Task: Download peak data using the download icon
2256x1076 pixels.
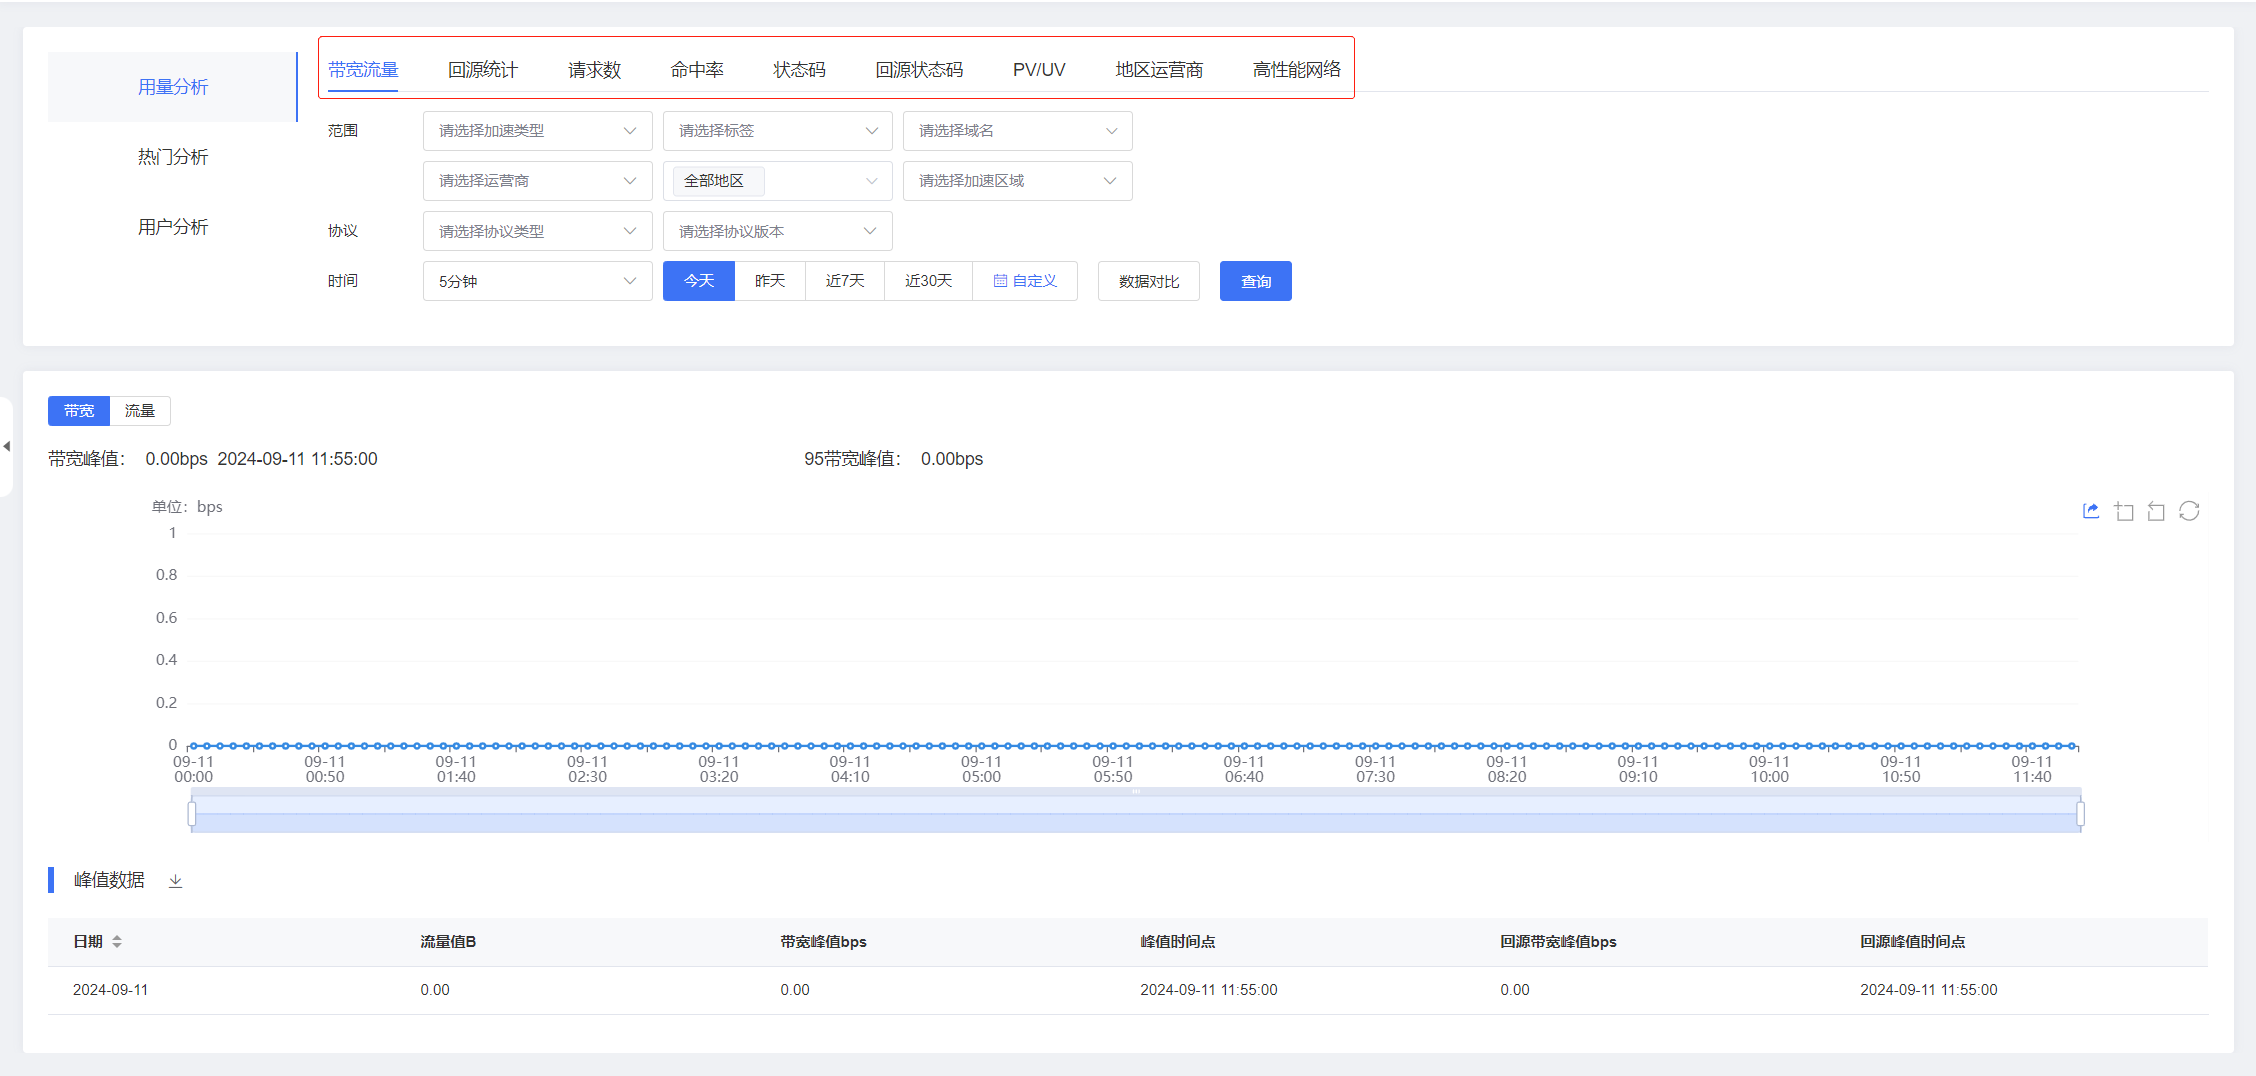Action: 175,881
